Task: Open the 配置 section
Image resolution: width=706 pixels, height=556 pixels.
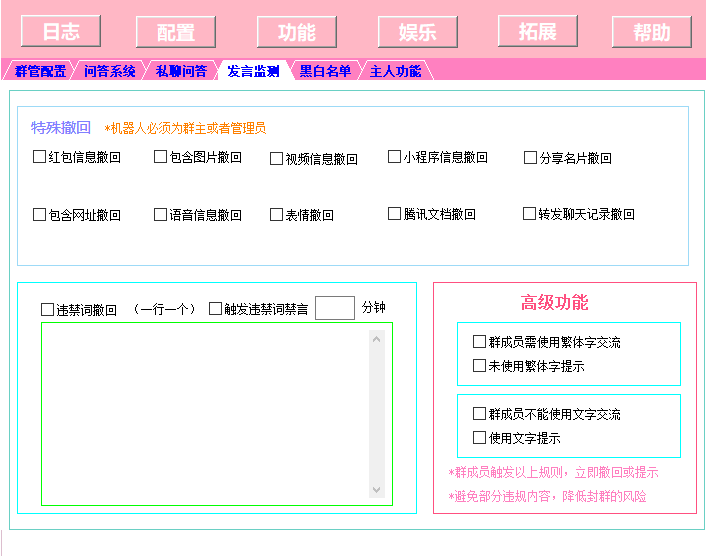Action: pos(176,32)
